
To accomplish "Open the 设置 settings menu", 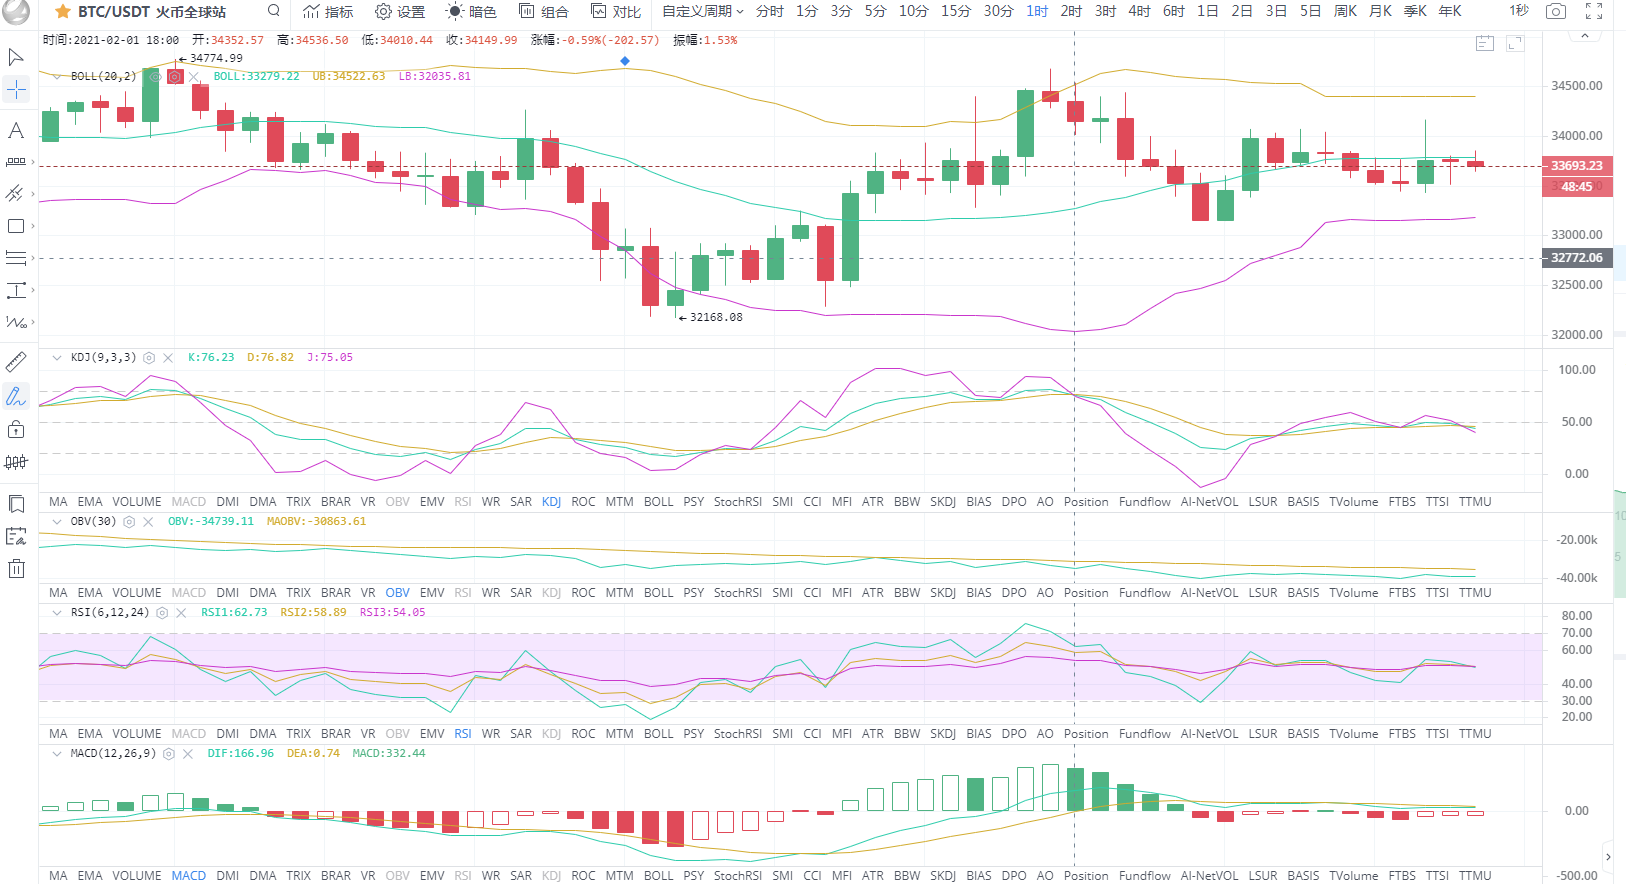I will point(400,11).
